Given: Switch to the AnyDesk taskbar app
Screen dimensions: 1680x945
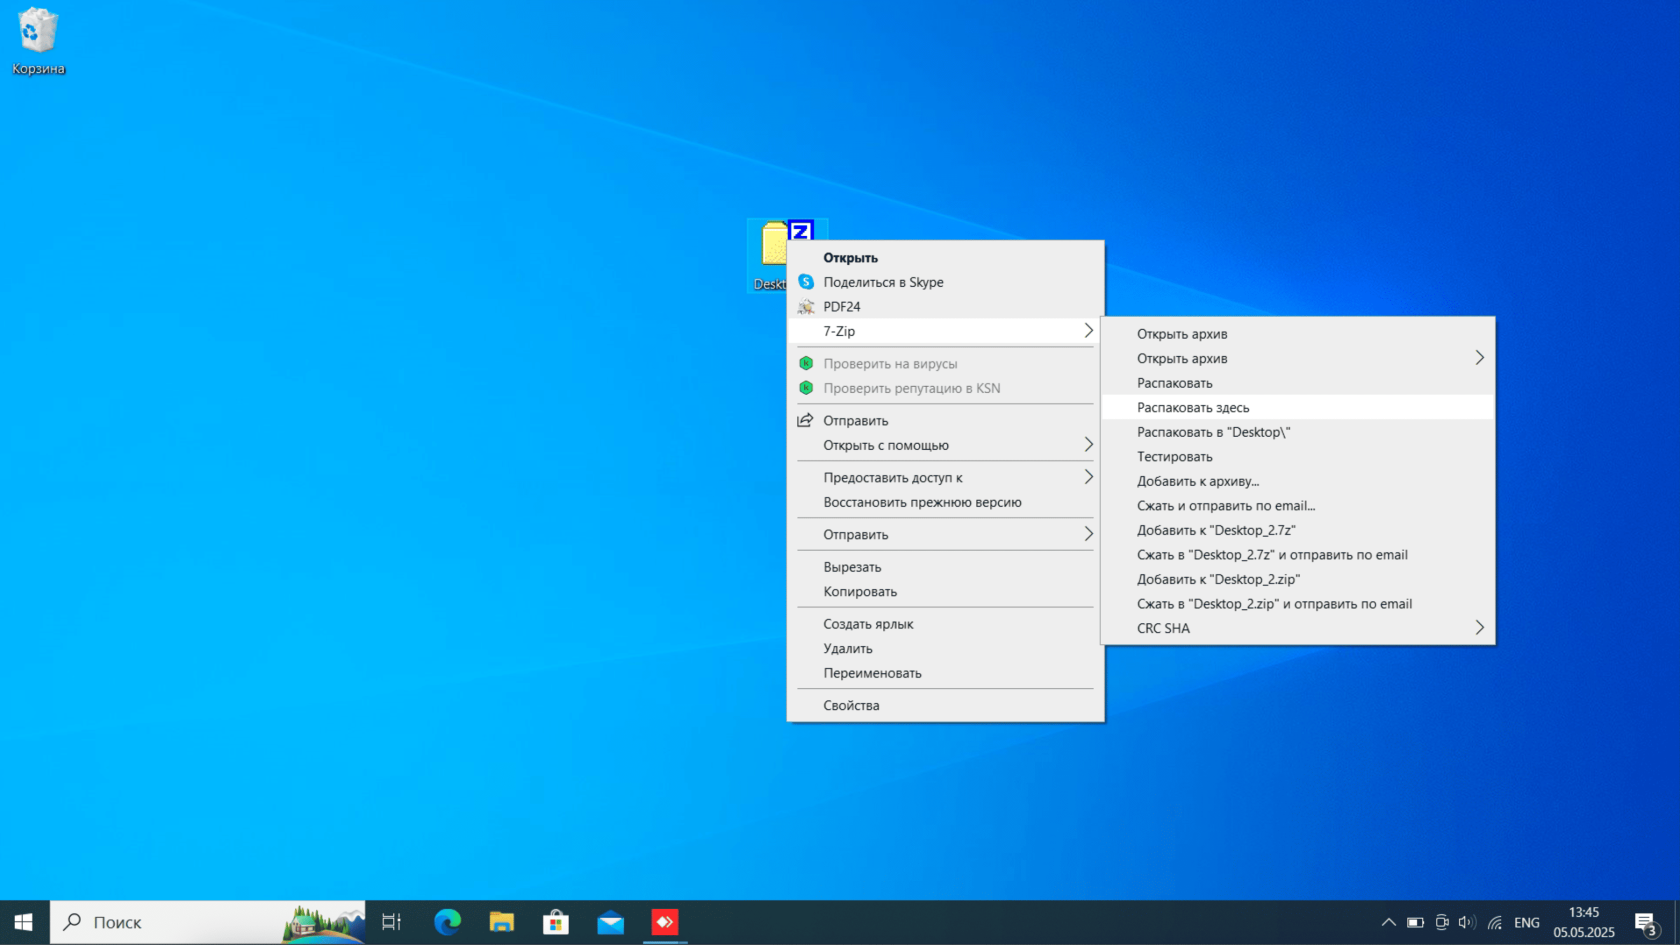Looking at the screenshot, I should click(665, 922).
